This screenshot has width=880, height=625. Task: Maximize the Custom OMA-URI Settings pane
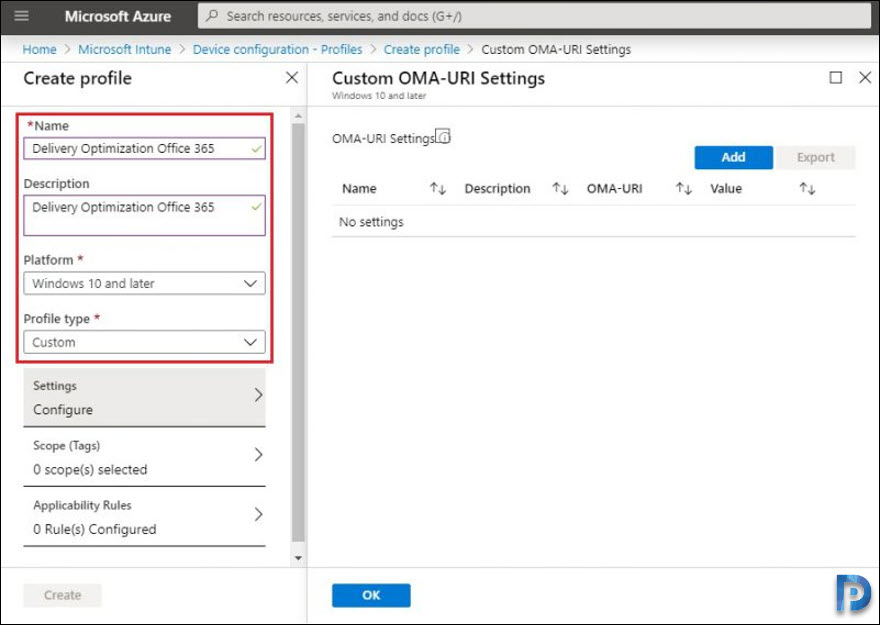point(836,77)
